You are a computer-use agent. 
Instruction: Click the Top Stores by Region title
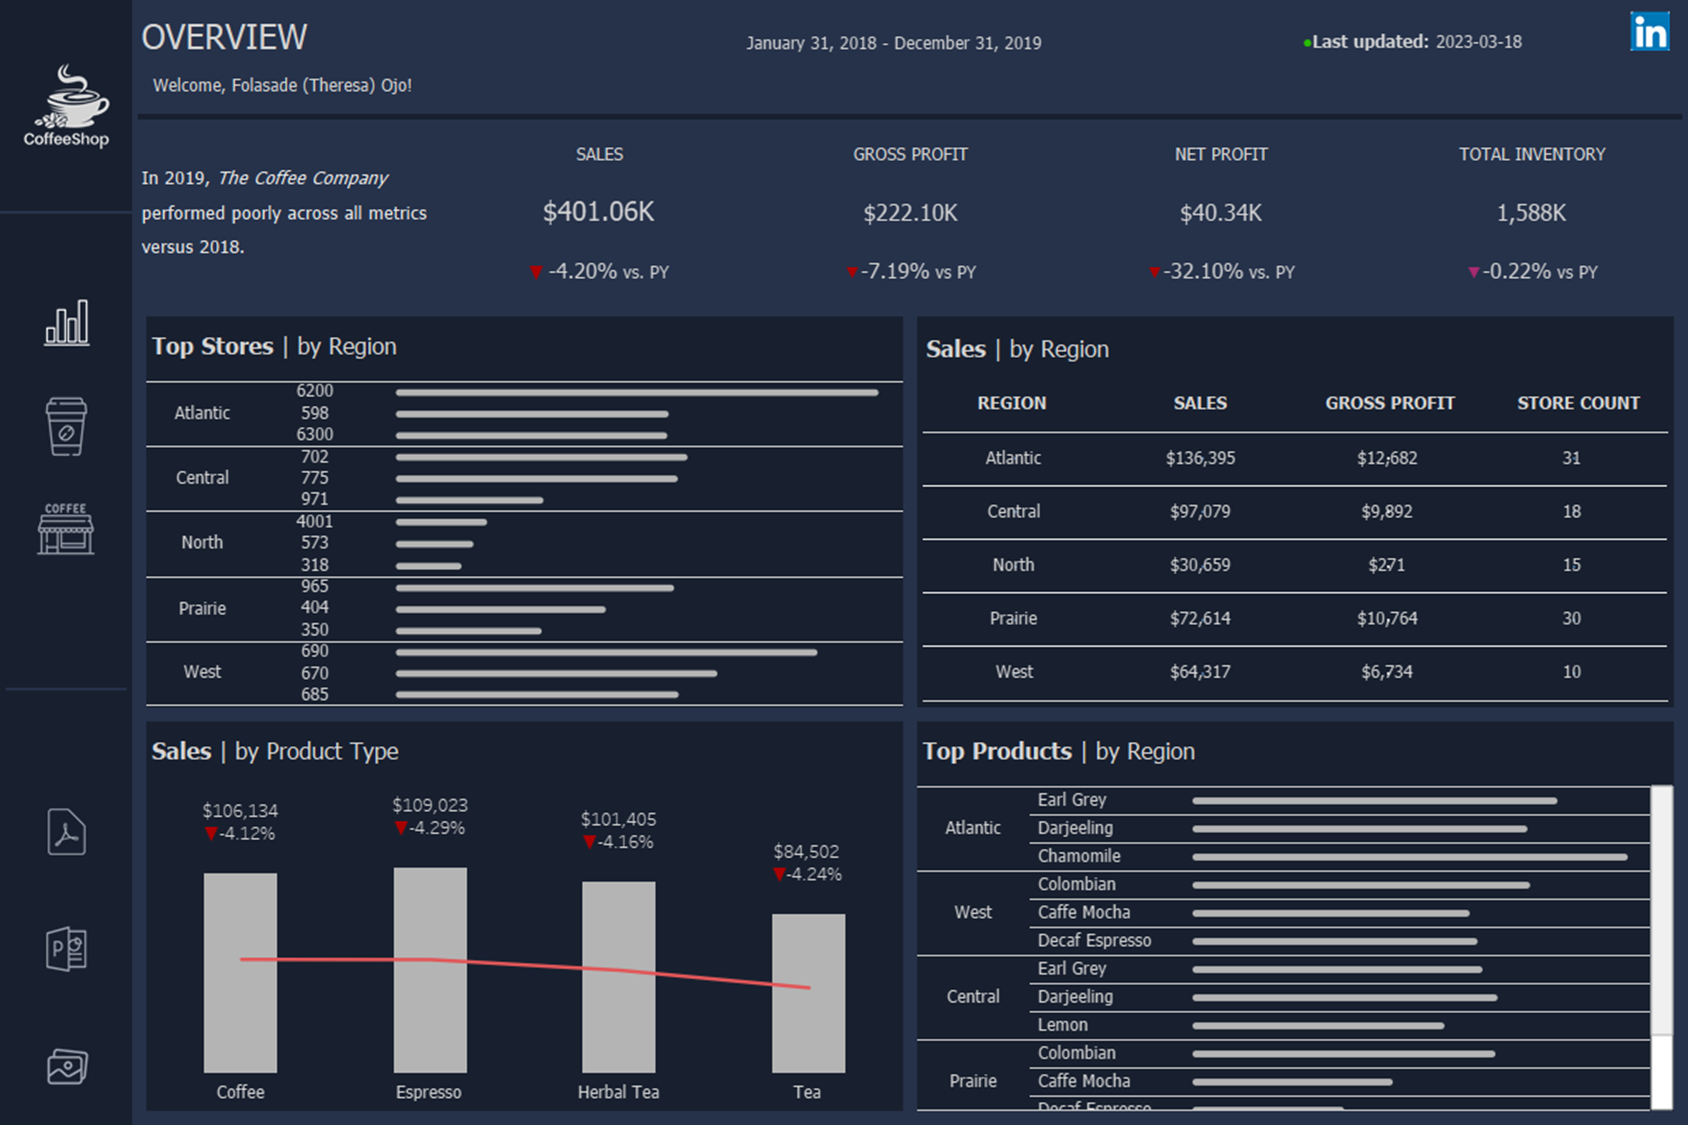click(x=273, y=347)
